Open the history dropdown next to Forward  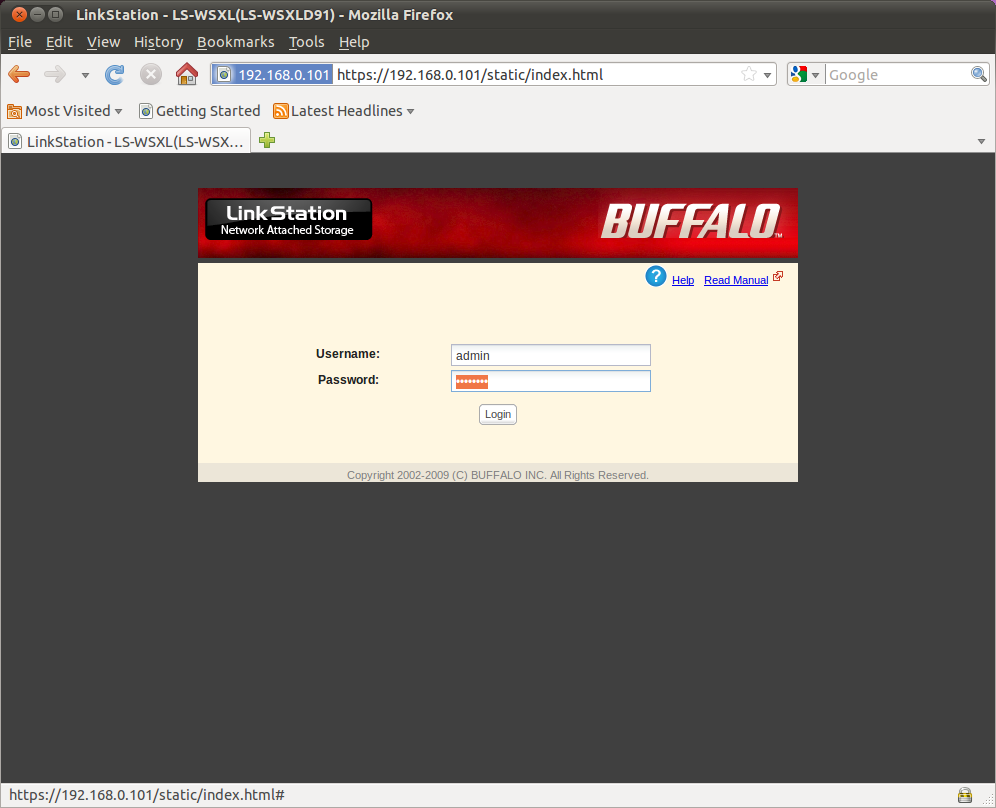85,75
